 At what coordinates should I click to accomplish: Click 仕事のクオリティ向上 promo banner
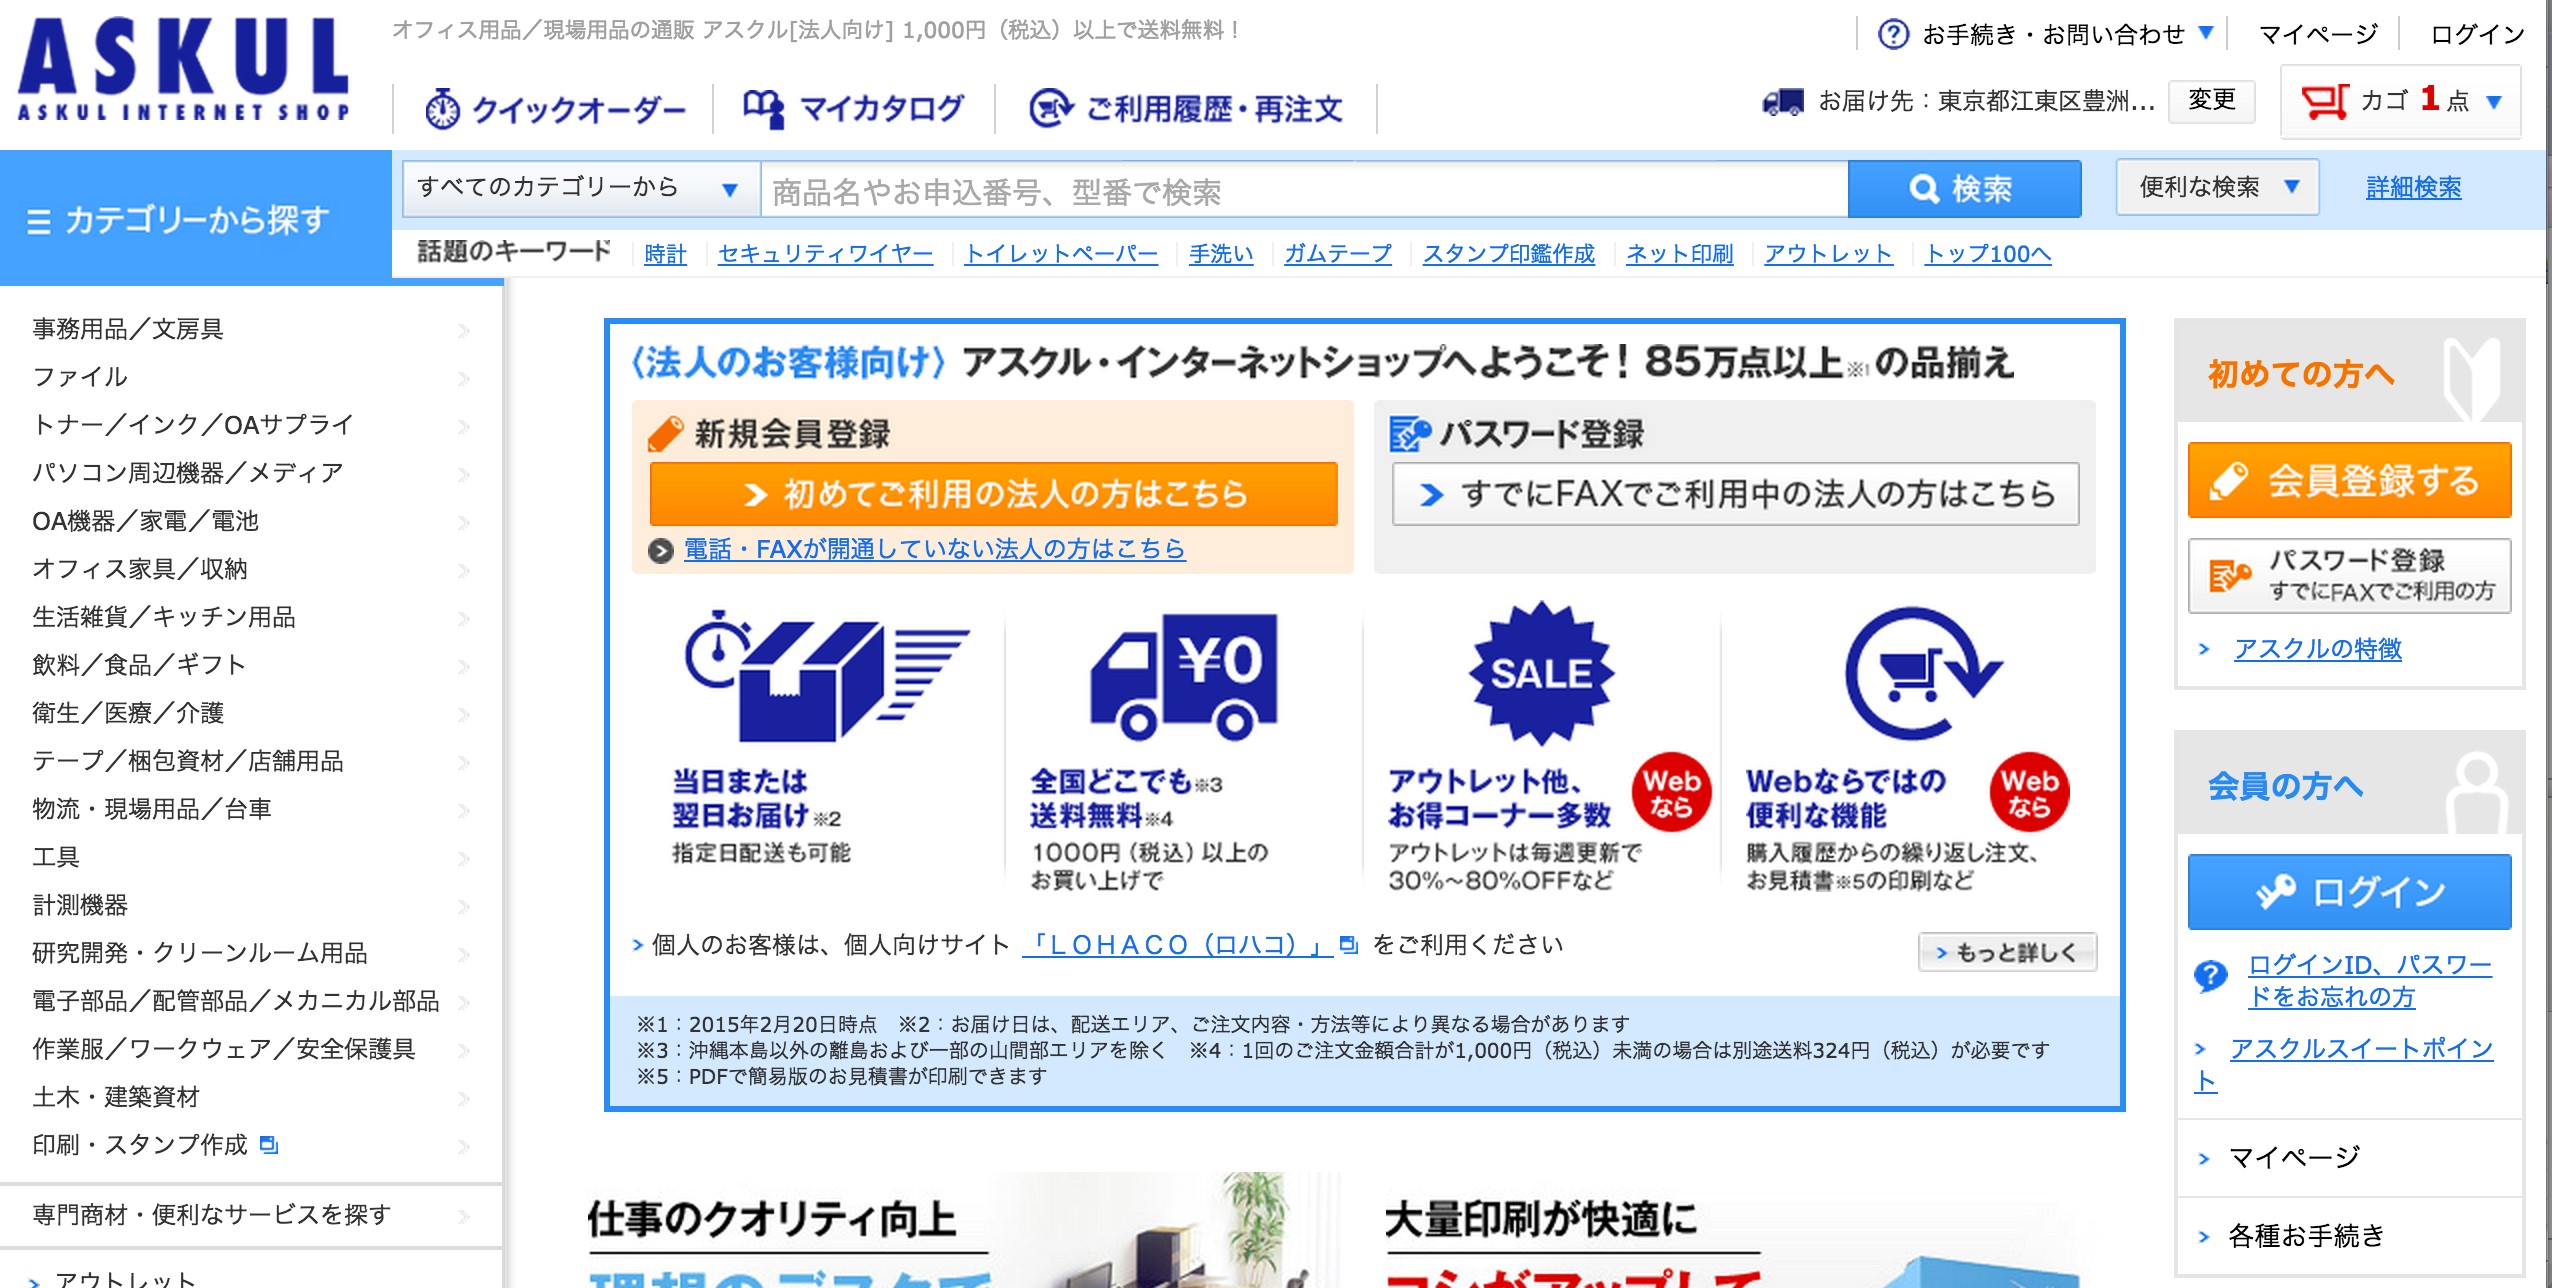[962, 1232]
